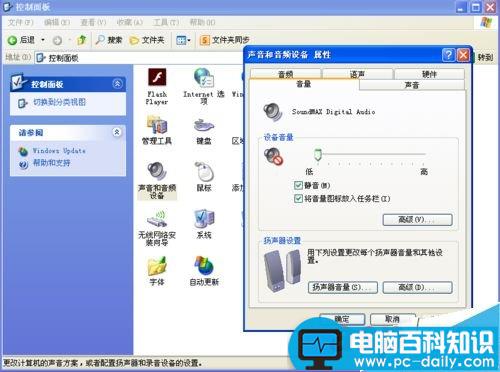Click the 取消 button
Screen dimensions: 500x372
click(x=393, y=319)
